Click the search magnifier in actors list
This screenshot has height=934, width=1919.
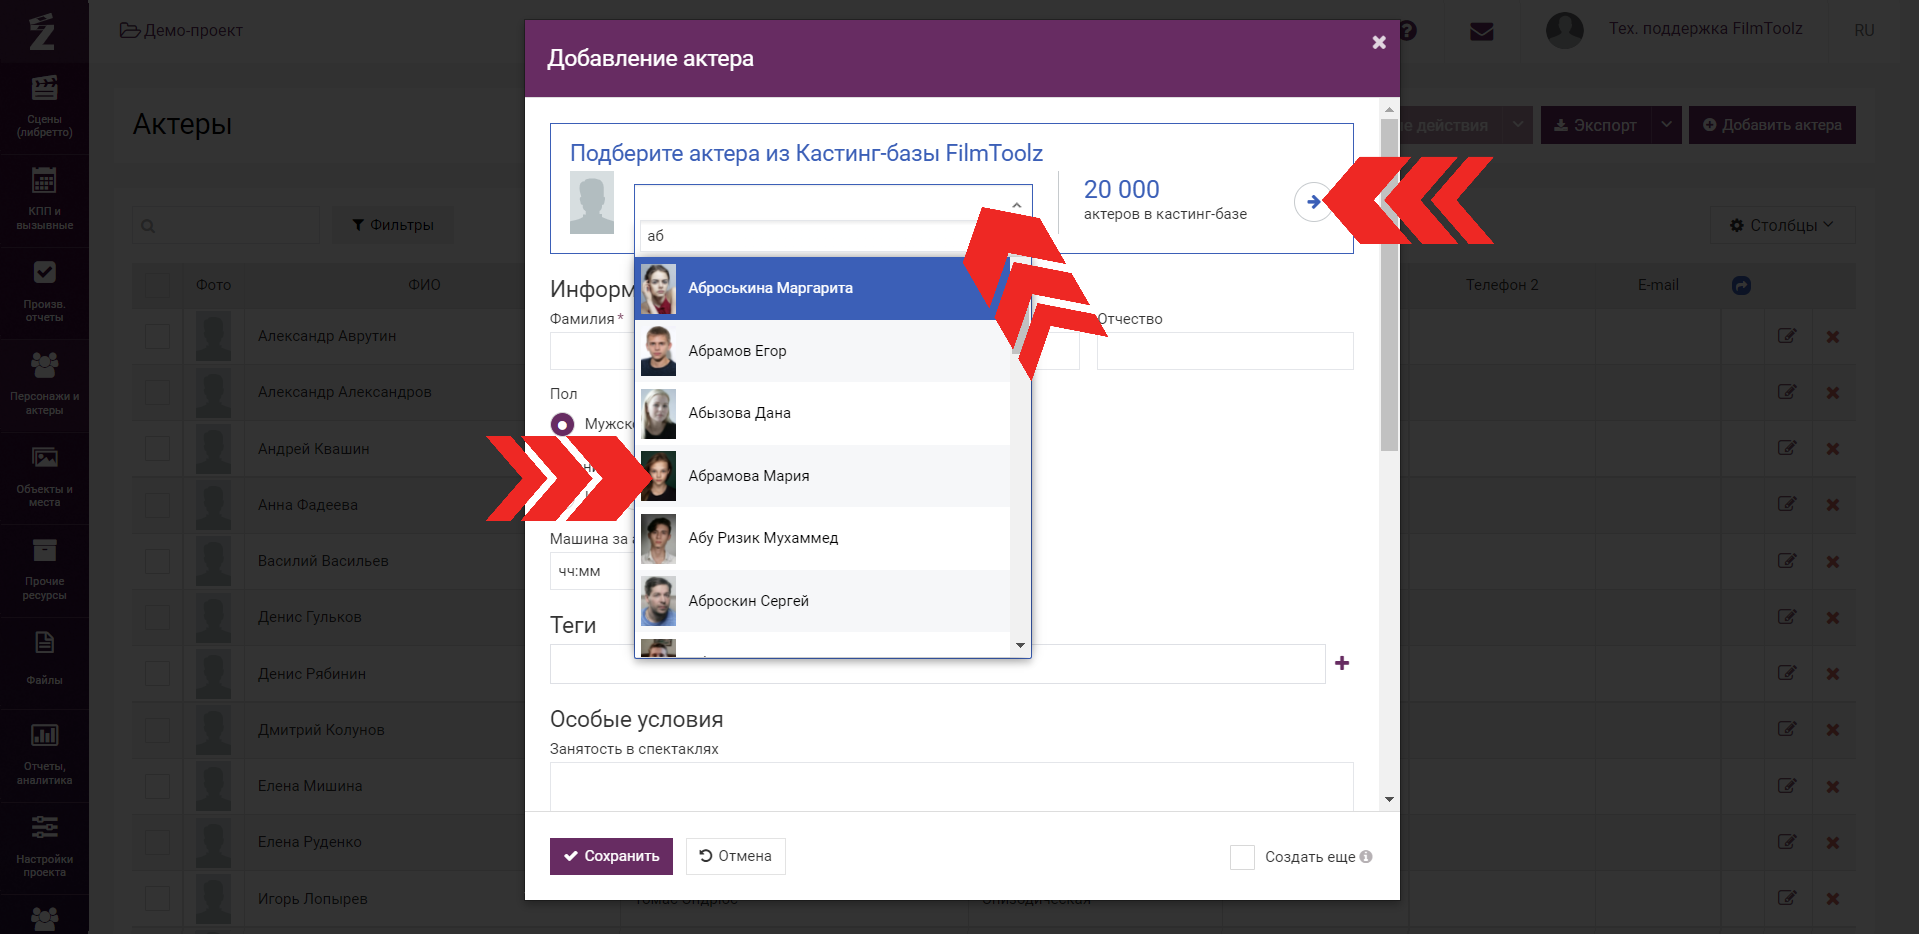point(148,226)
